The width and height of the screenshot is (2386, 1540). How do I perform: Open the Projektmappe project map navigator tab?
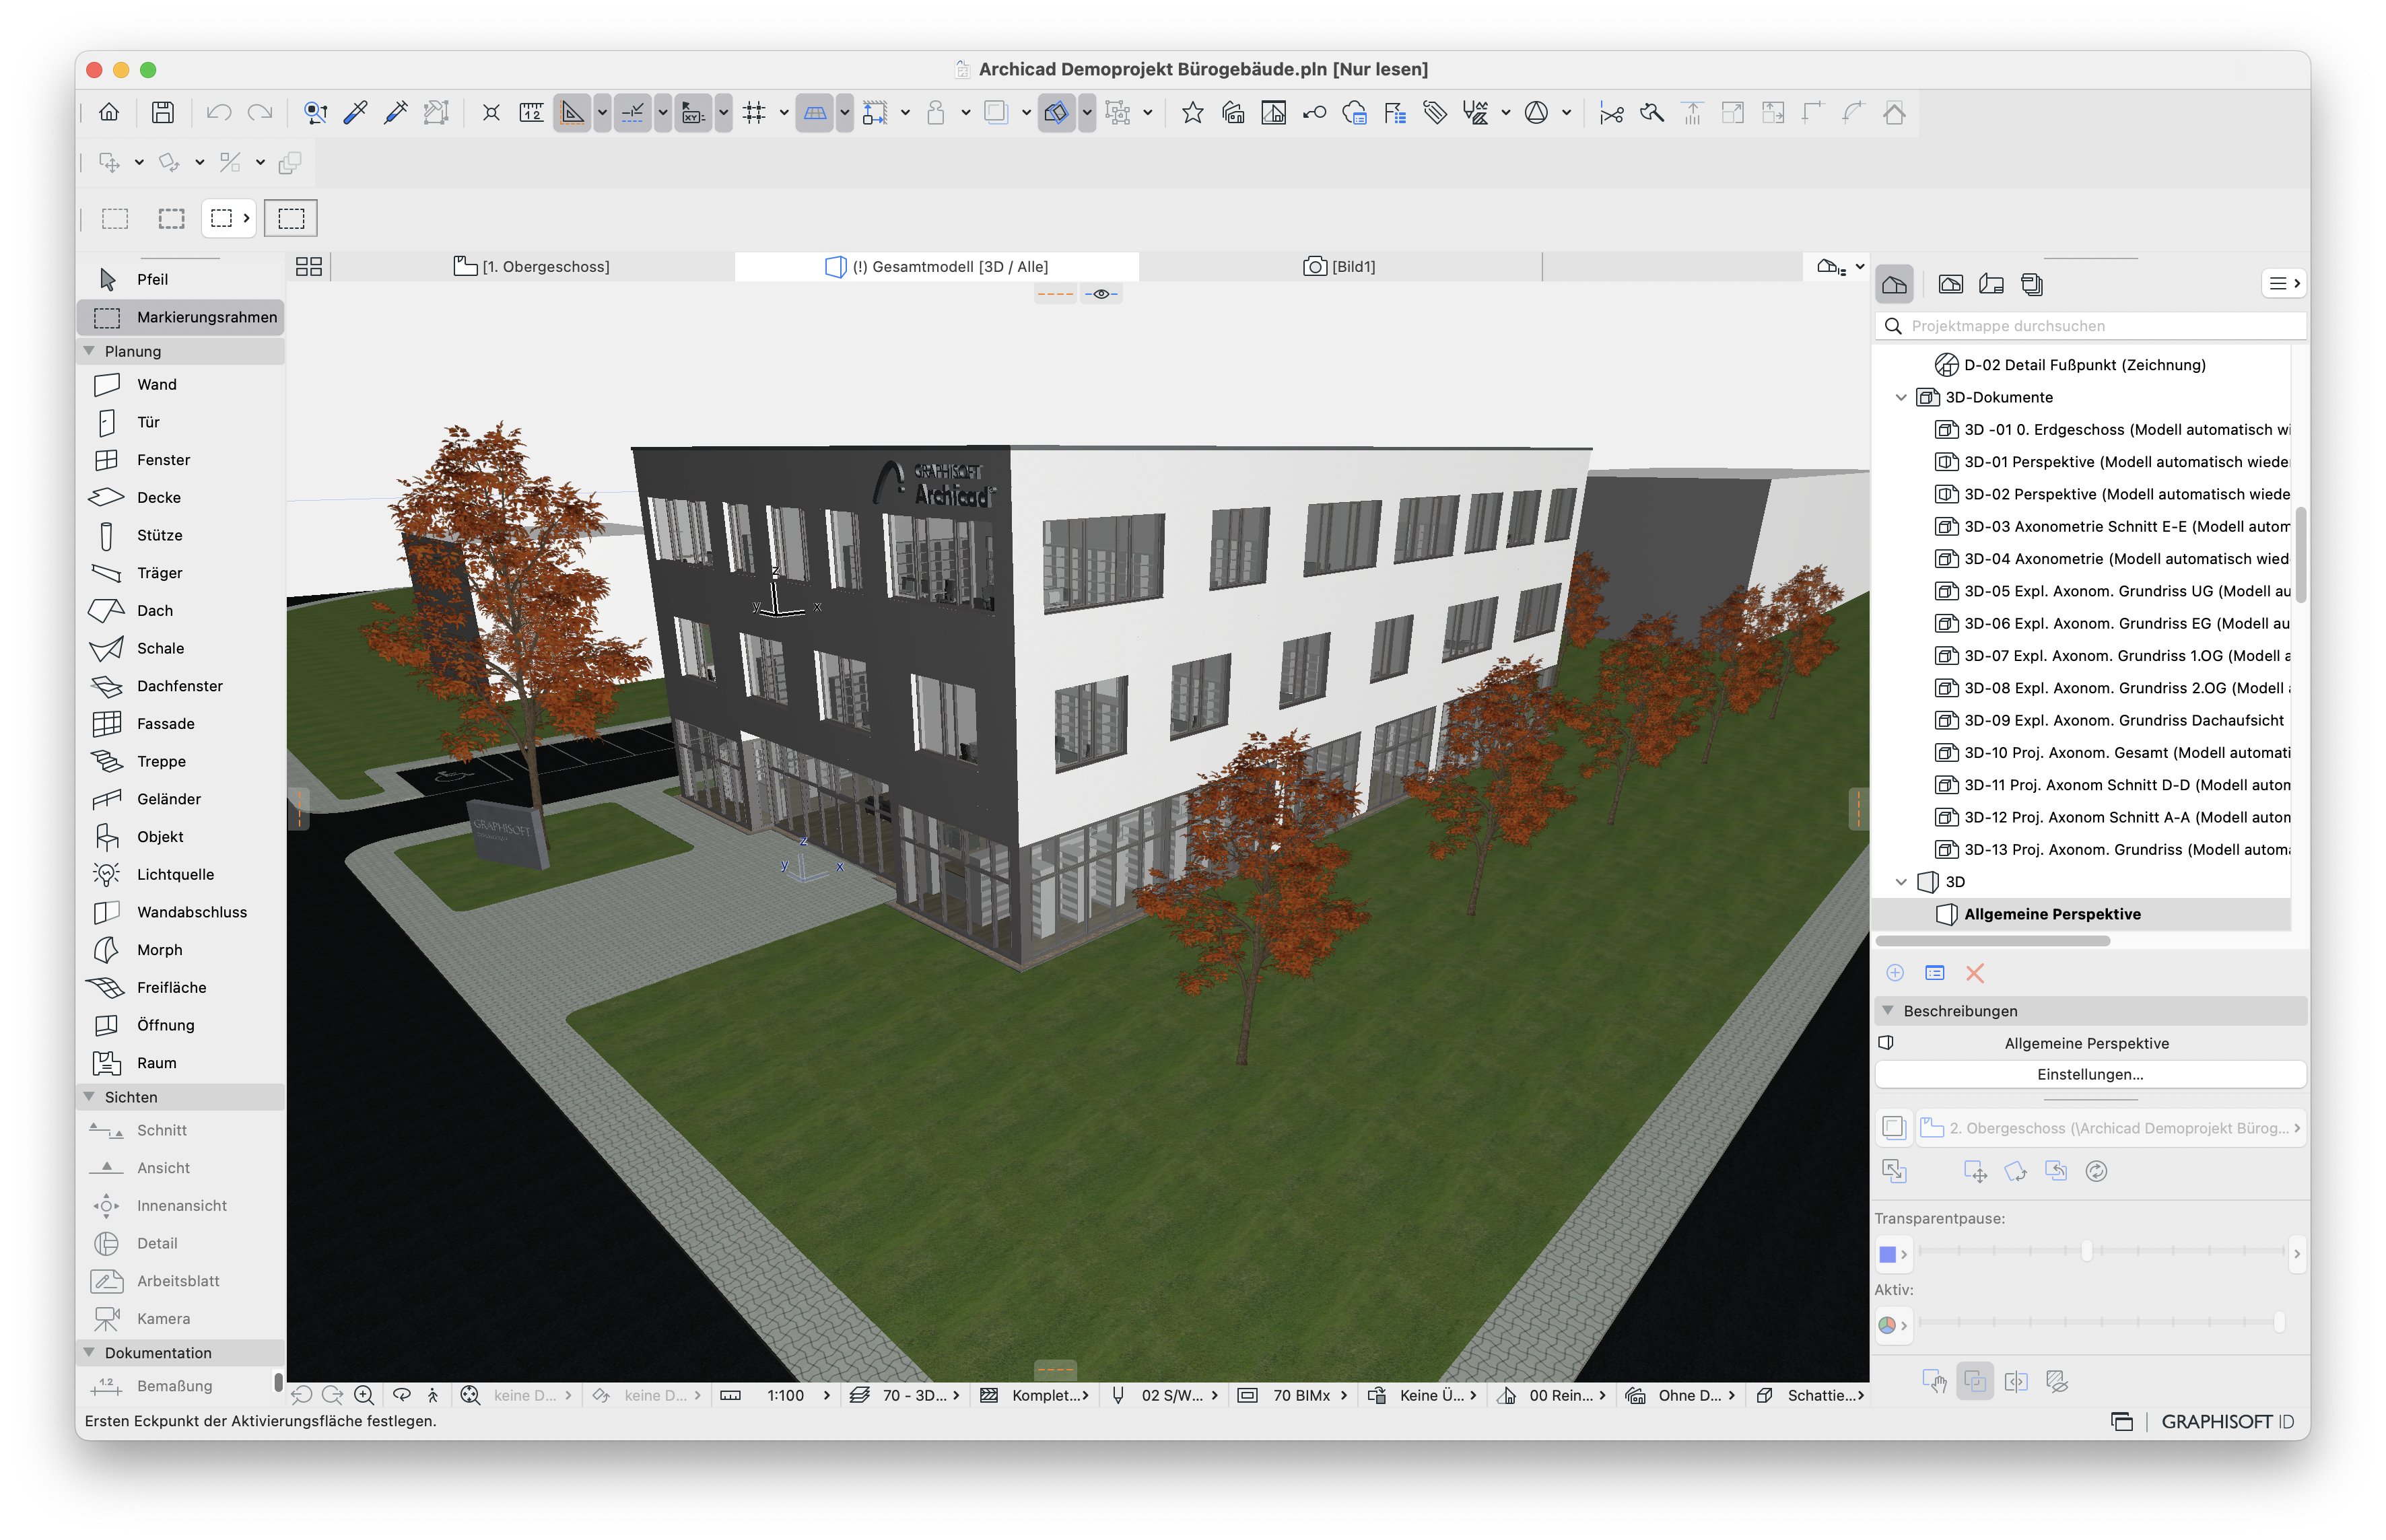pyautogui.click(x=1894, y=284)
